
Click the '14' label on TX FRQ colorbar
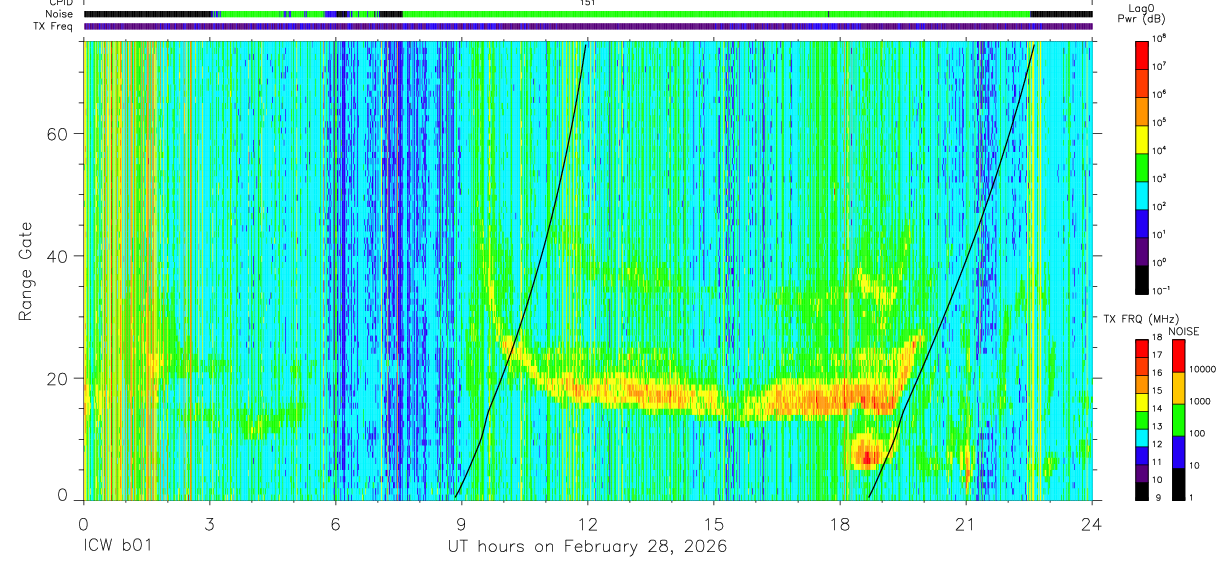tap(1156, 410)
